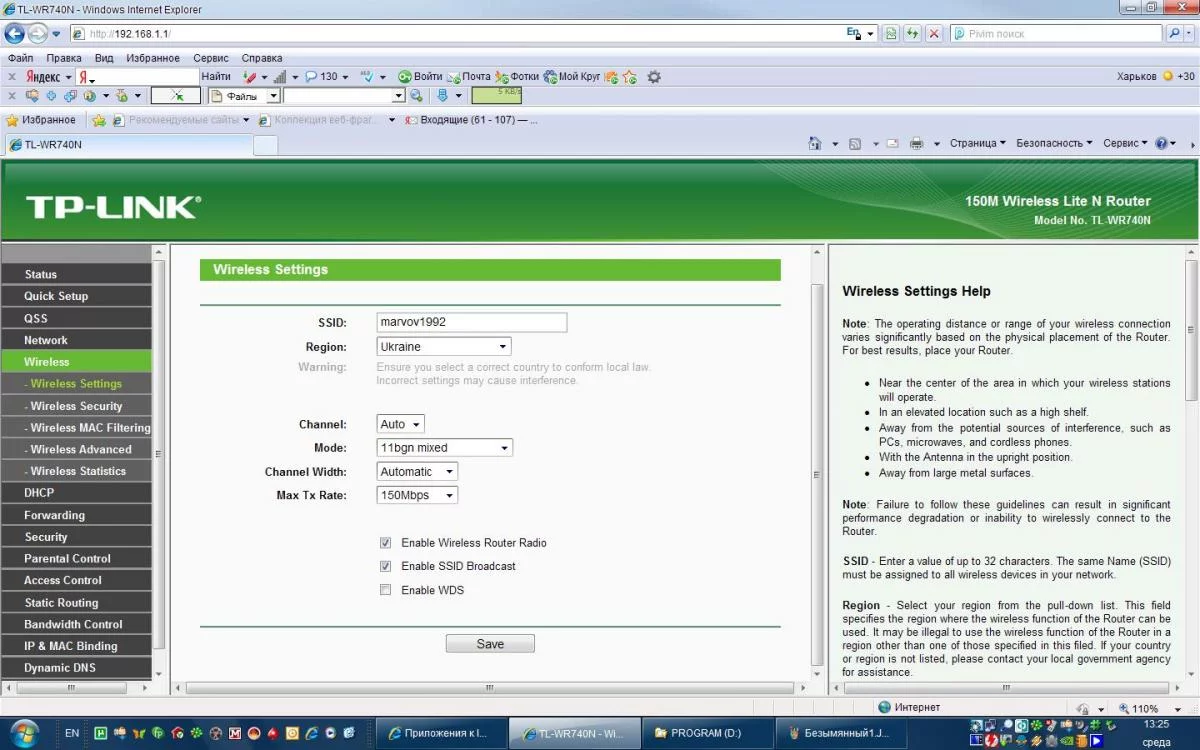Click the Print icon in command bar
Image resolution: width=1200 pixels, height=750 pixels.
click(916, 144)
